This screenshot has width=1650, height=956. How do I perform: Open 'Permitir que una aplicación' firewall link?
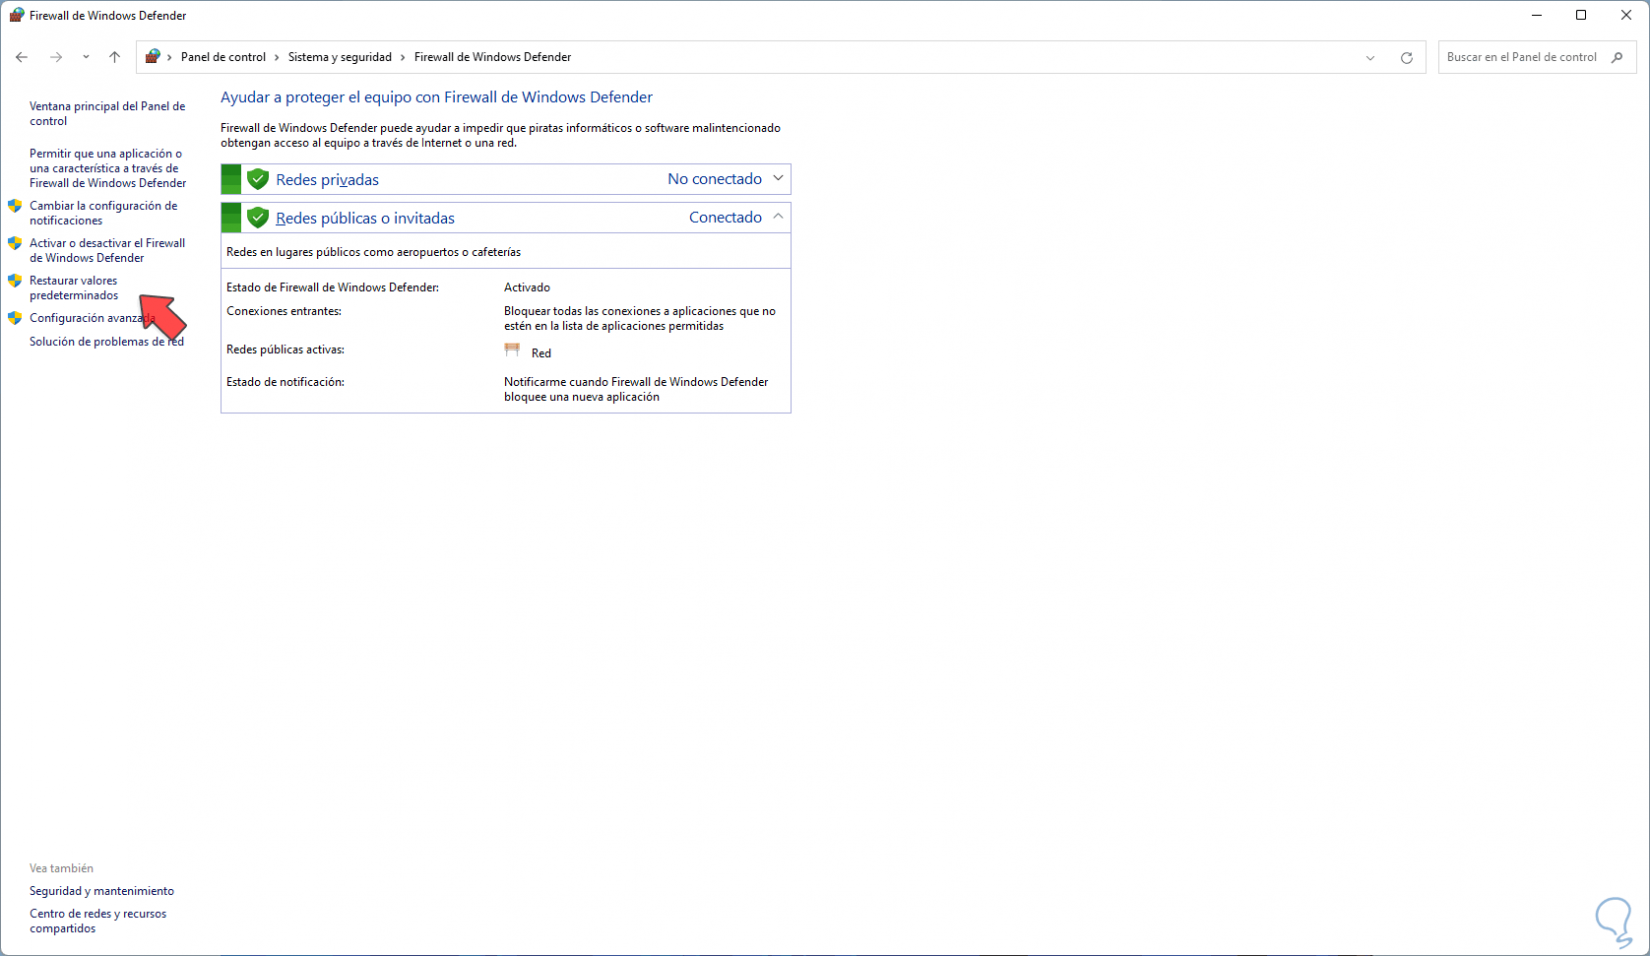click(x=108, y=168)
